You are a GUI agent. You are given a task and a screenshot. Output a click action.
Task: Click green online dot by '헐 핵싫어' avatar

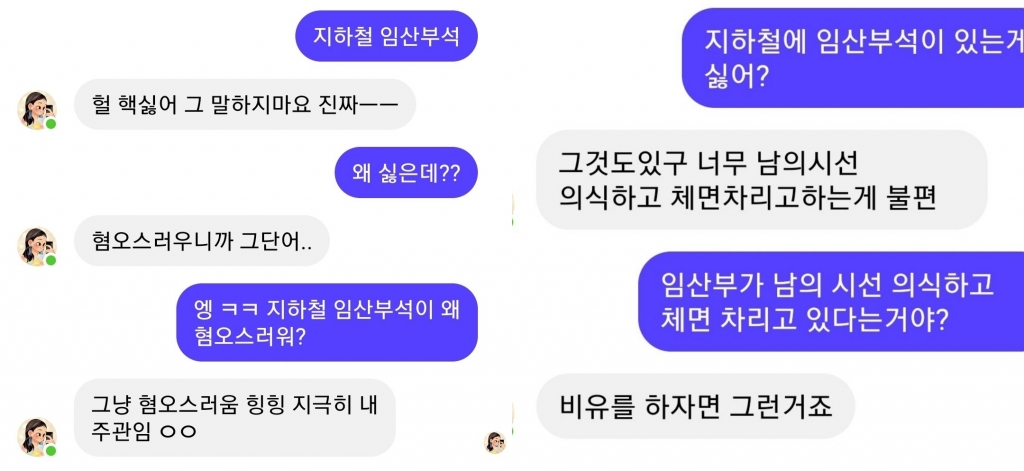[51, 123]
